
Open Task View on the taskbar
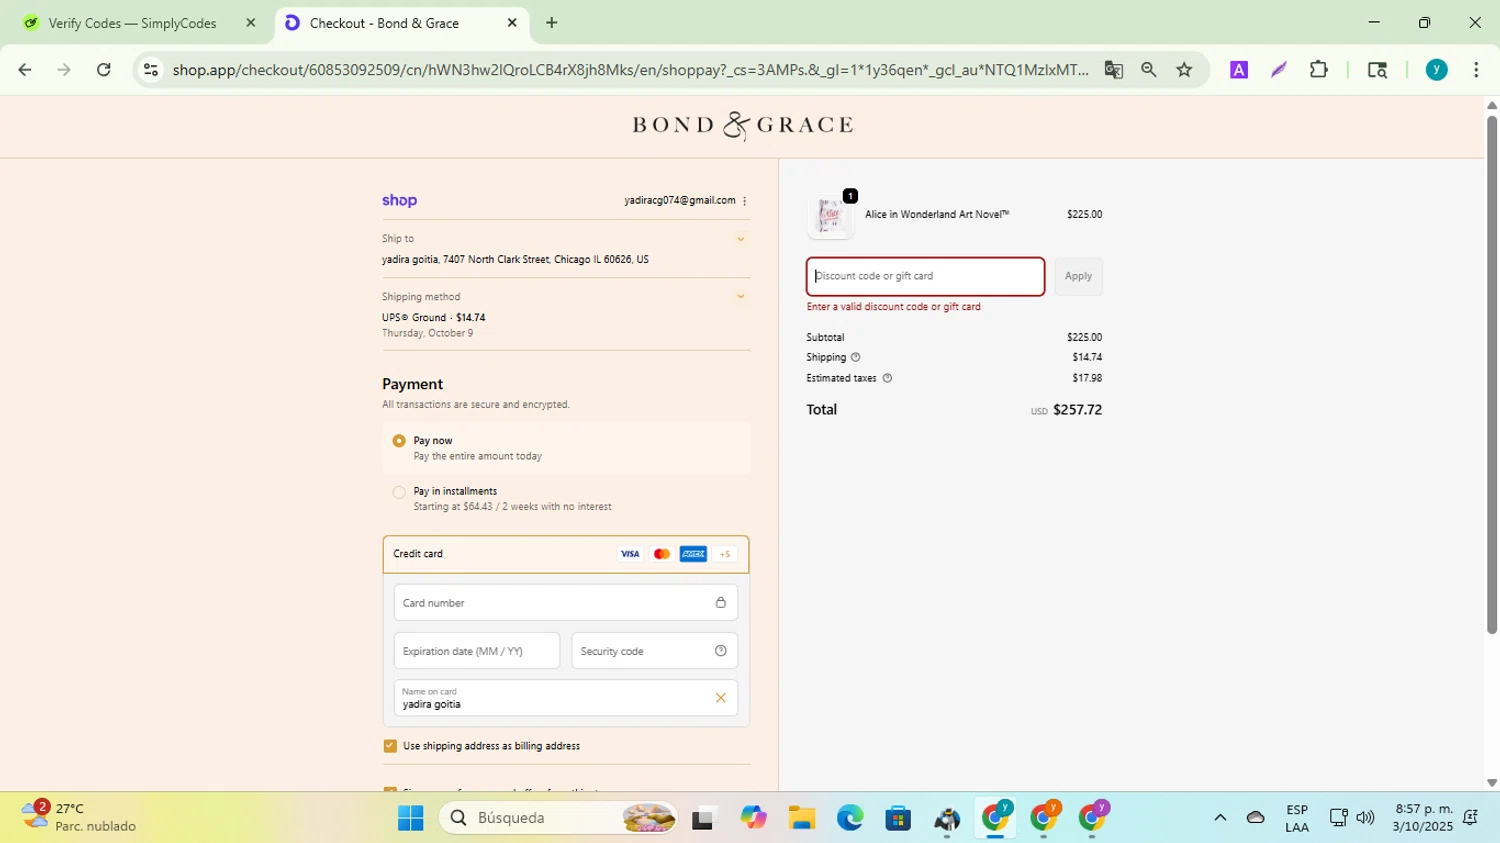(x=704, y=819)
